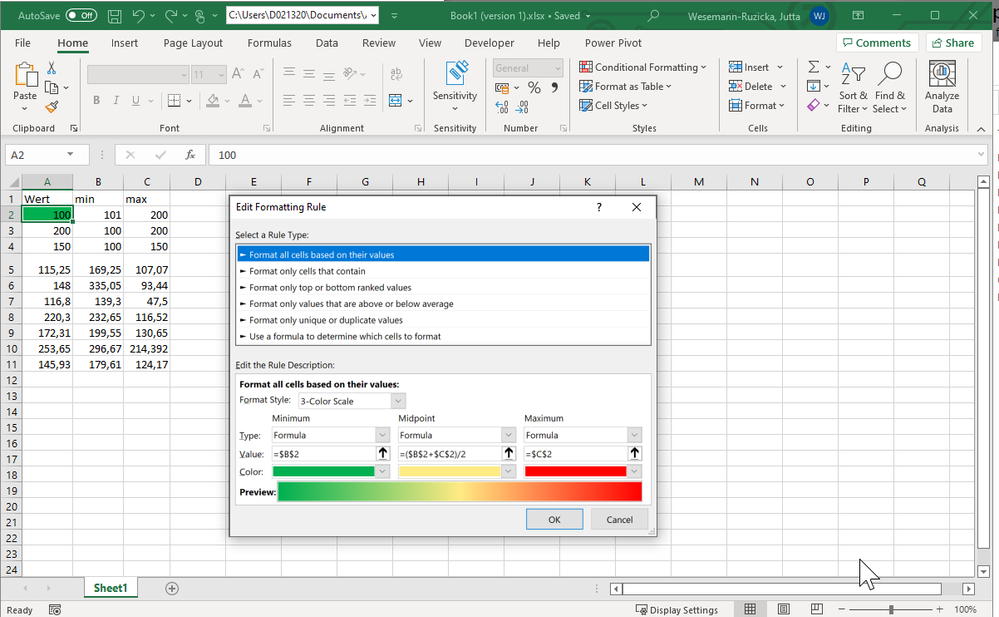Open the Page Layout tab
Screen dimensions: 999x617
[x=193, y=43]
